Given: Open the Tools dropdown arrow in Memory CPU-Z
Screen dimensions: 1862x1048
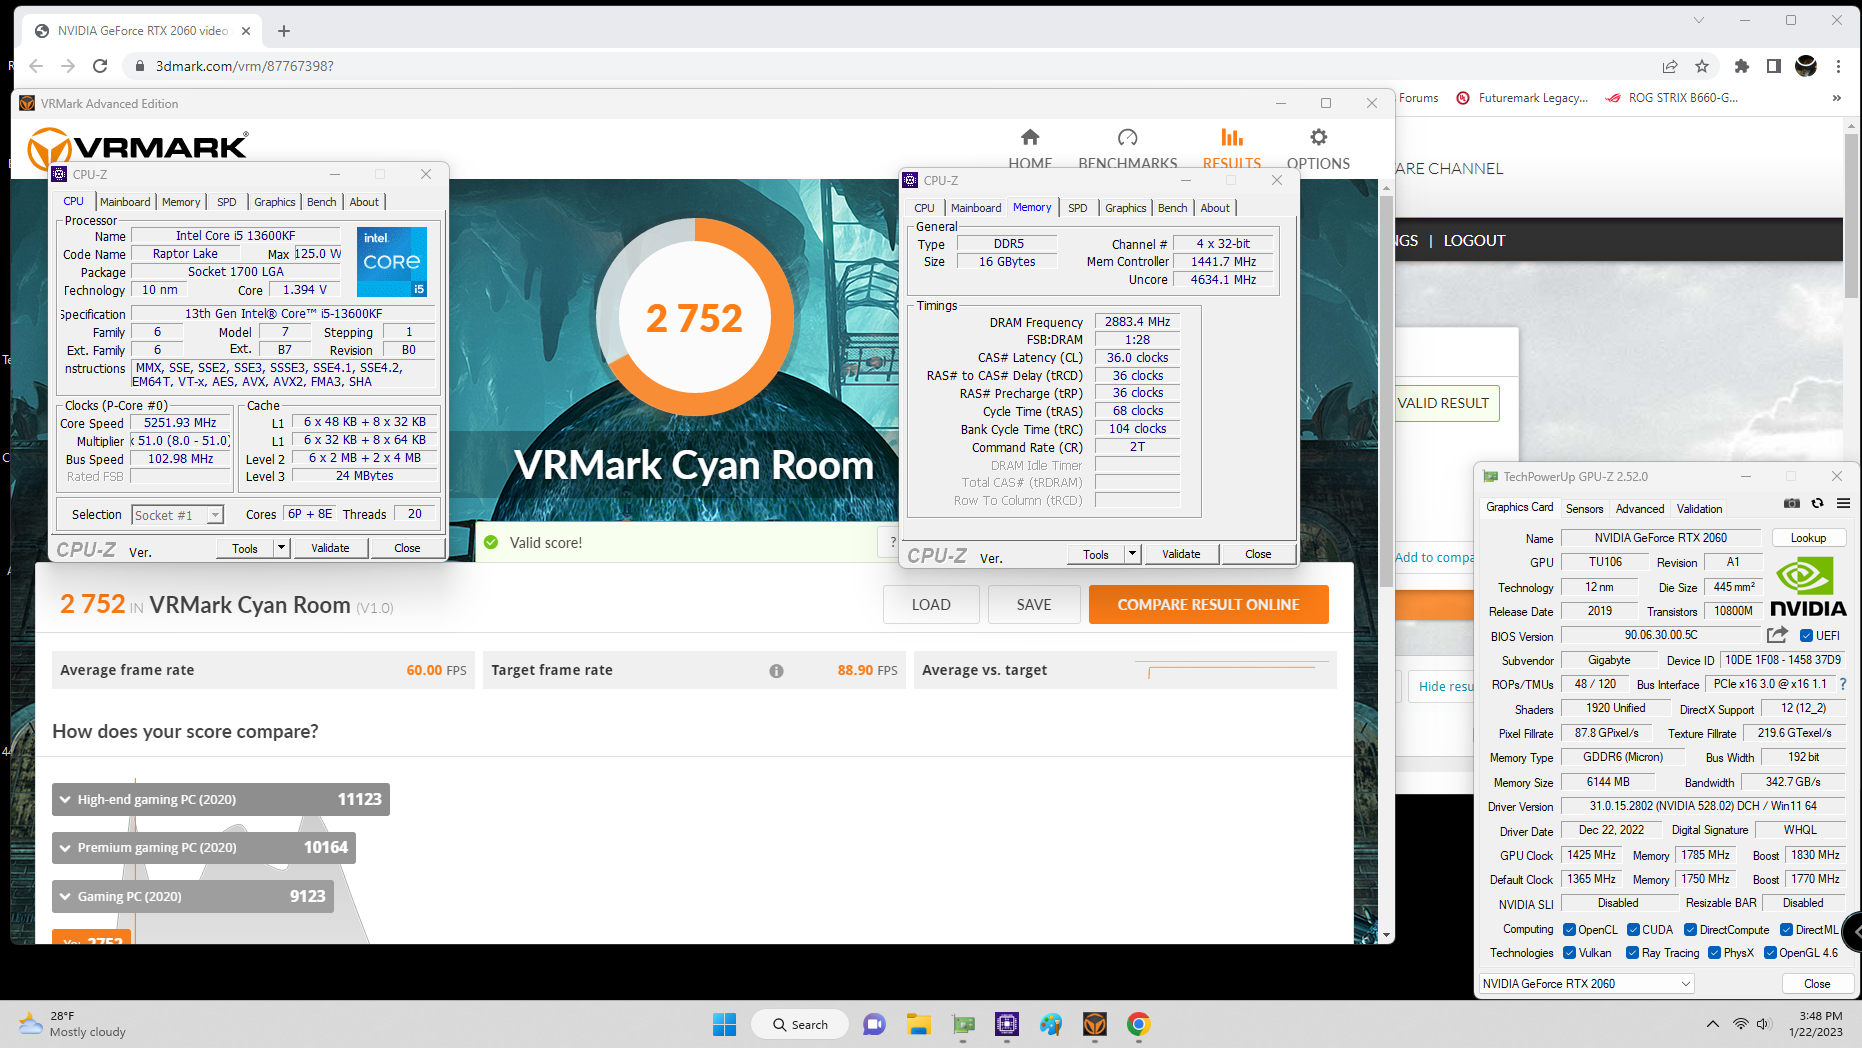Looking at the screenshot, I should tap(1133, 554).
